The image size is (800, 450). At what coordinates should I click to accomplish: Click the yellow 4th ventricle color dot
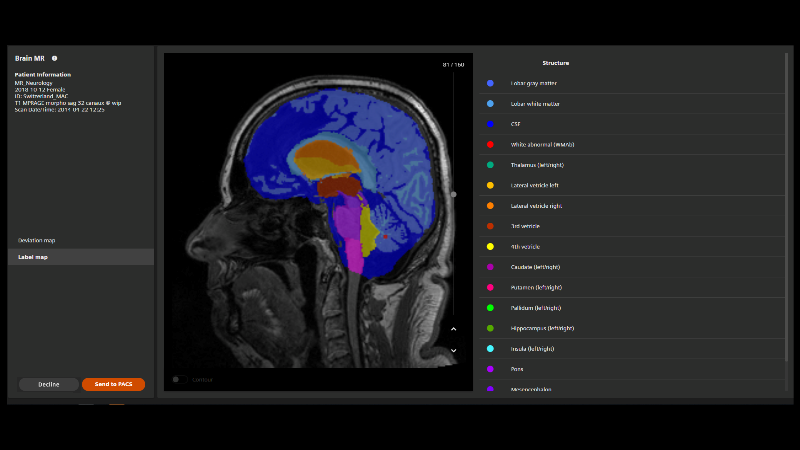tap(490, 246)
